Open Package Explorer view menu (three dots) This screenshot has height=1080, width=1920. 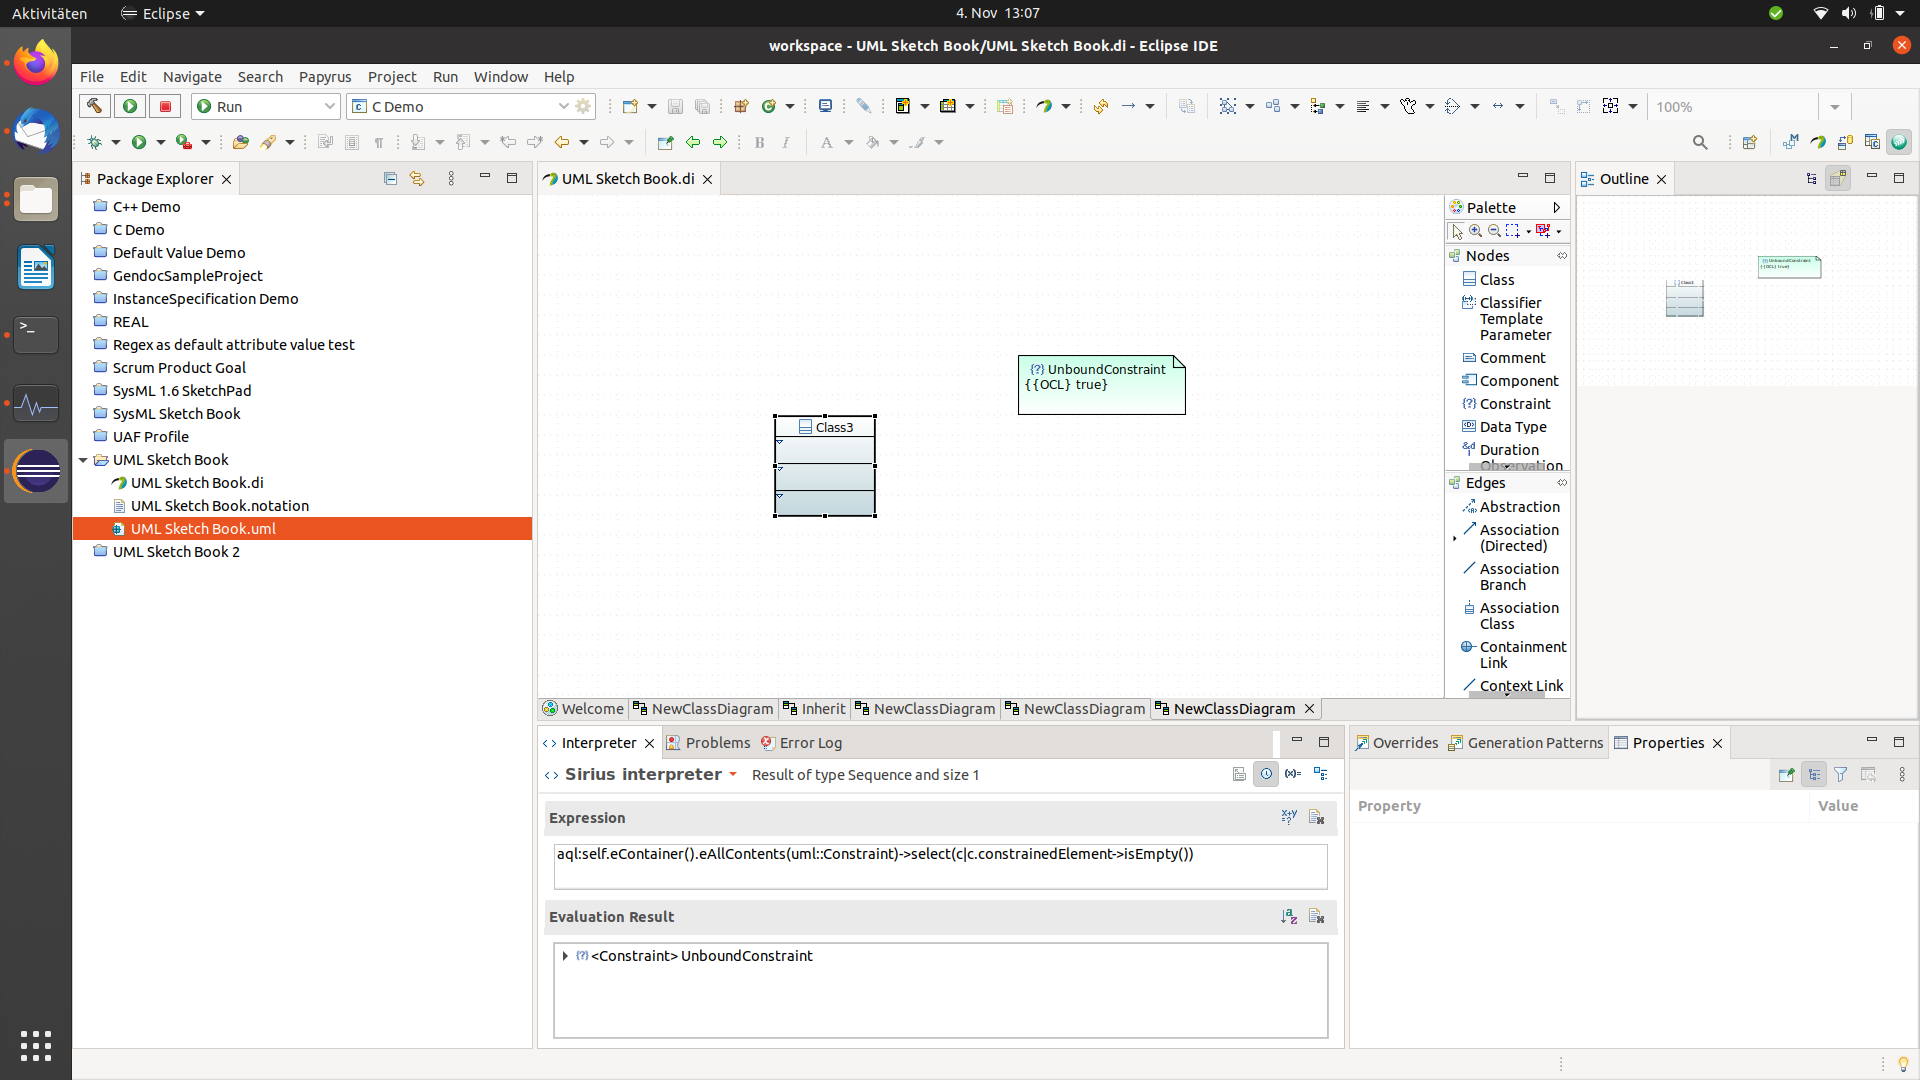coord(451,178)
